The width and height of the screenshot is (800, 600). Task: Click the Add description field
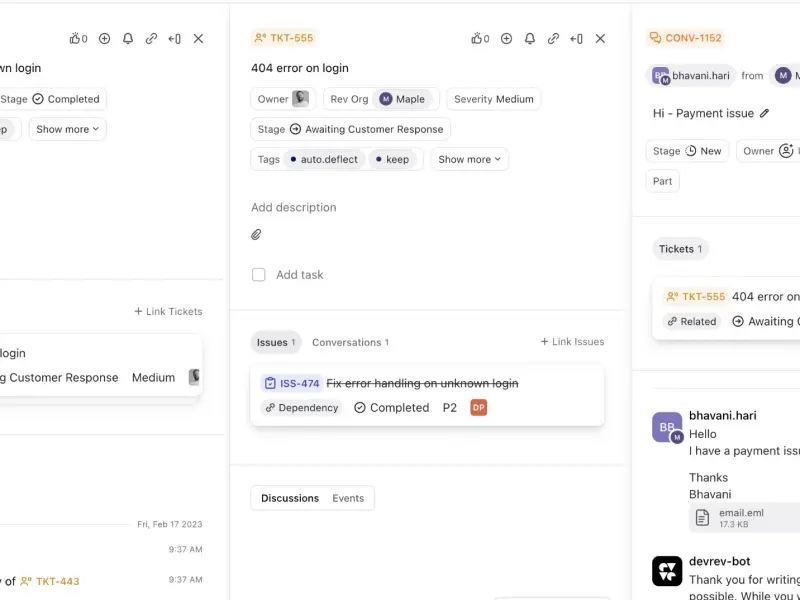tap(293, 207)
